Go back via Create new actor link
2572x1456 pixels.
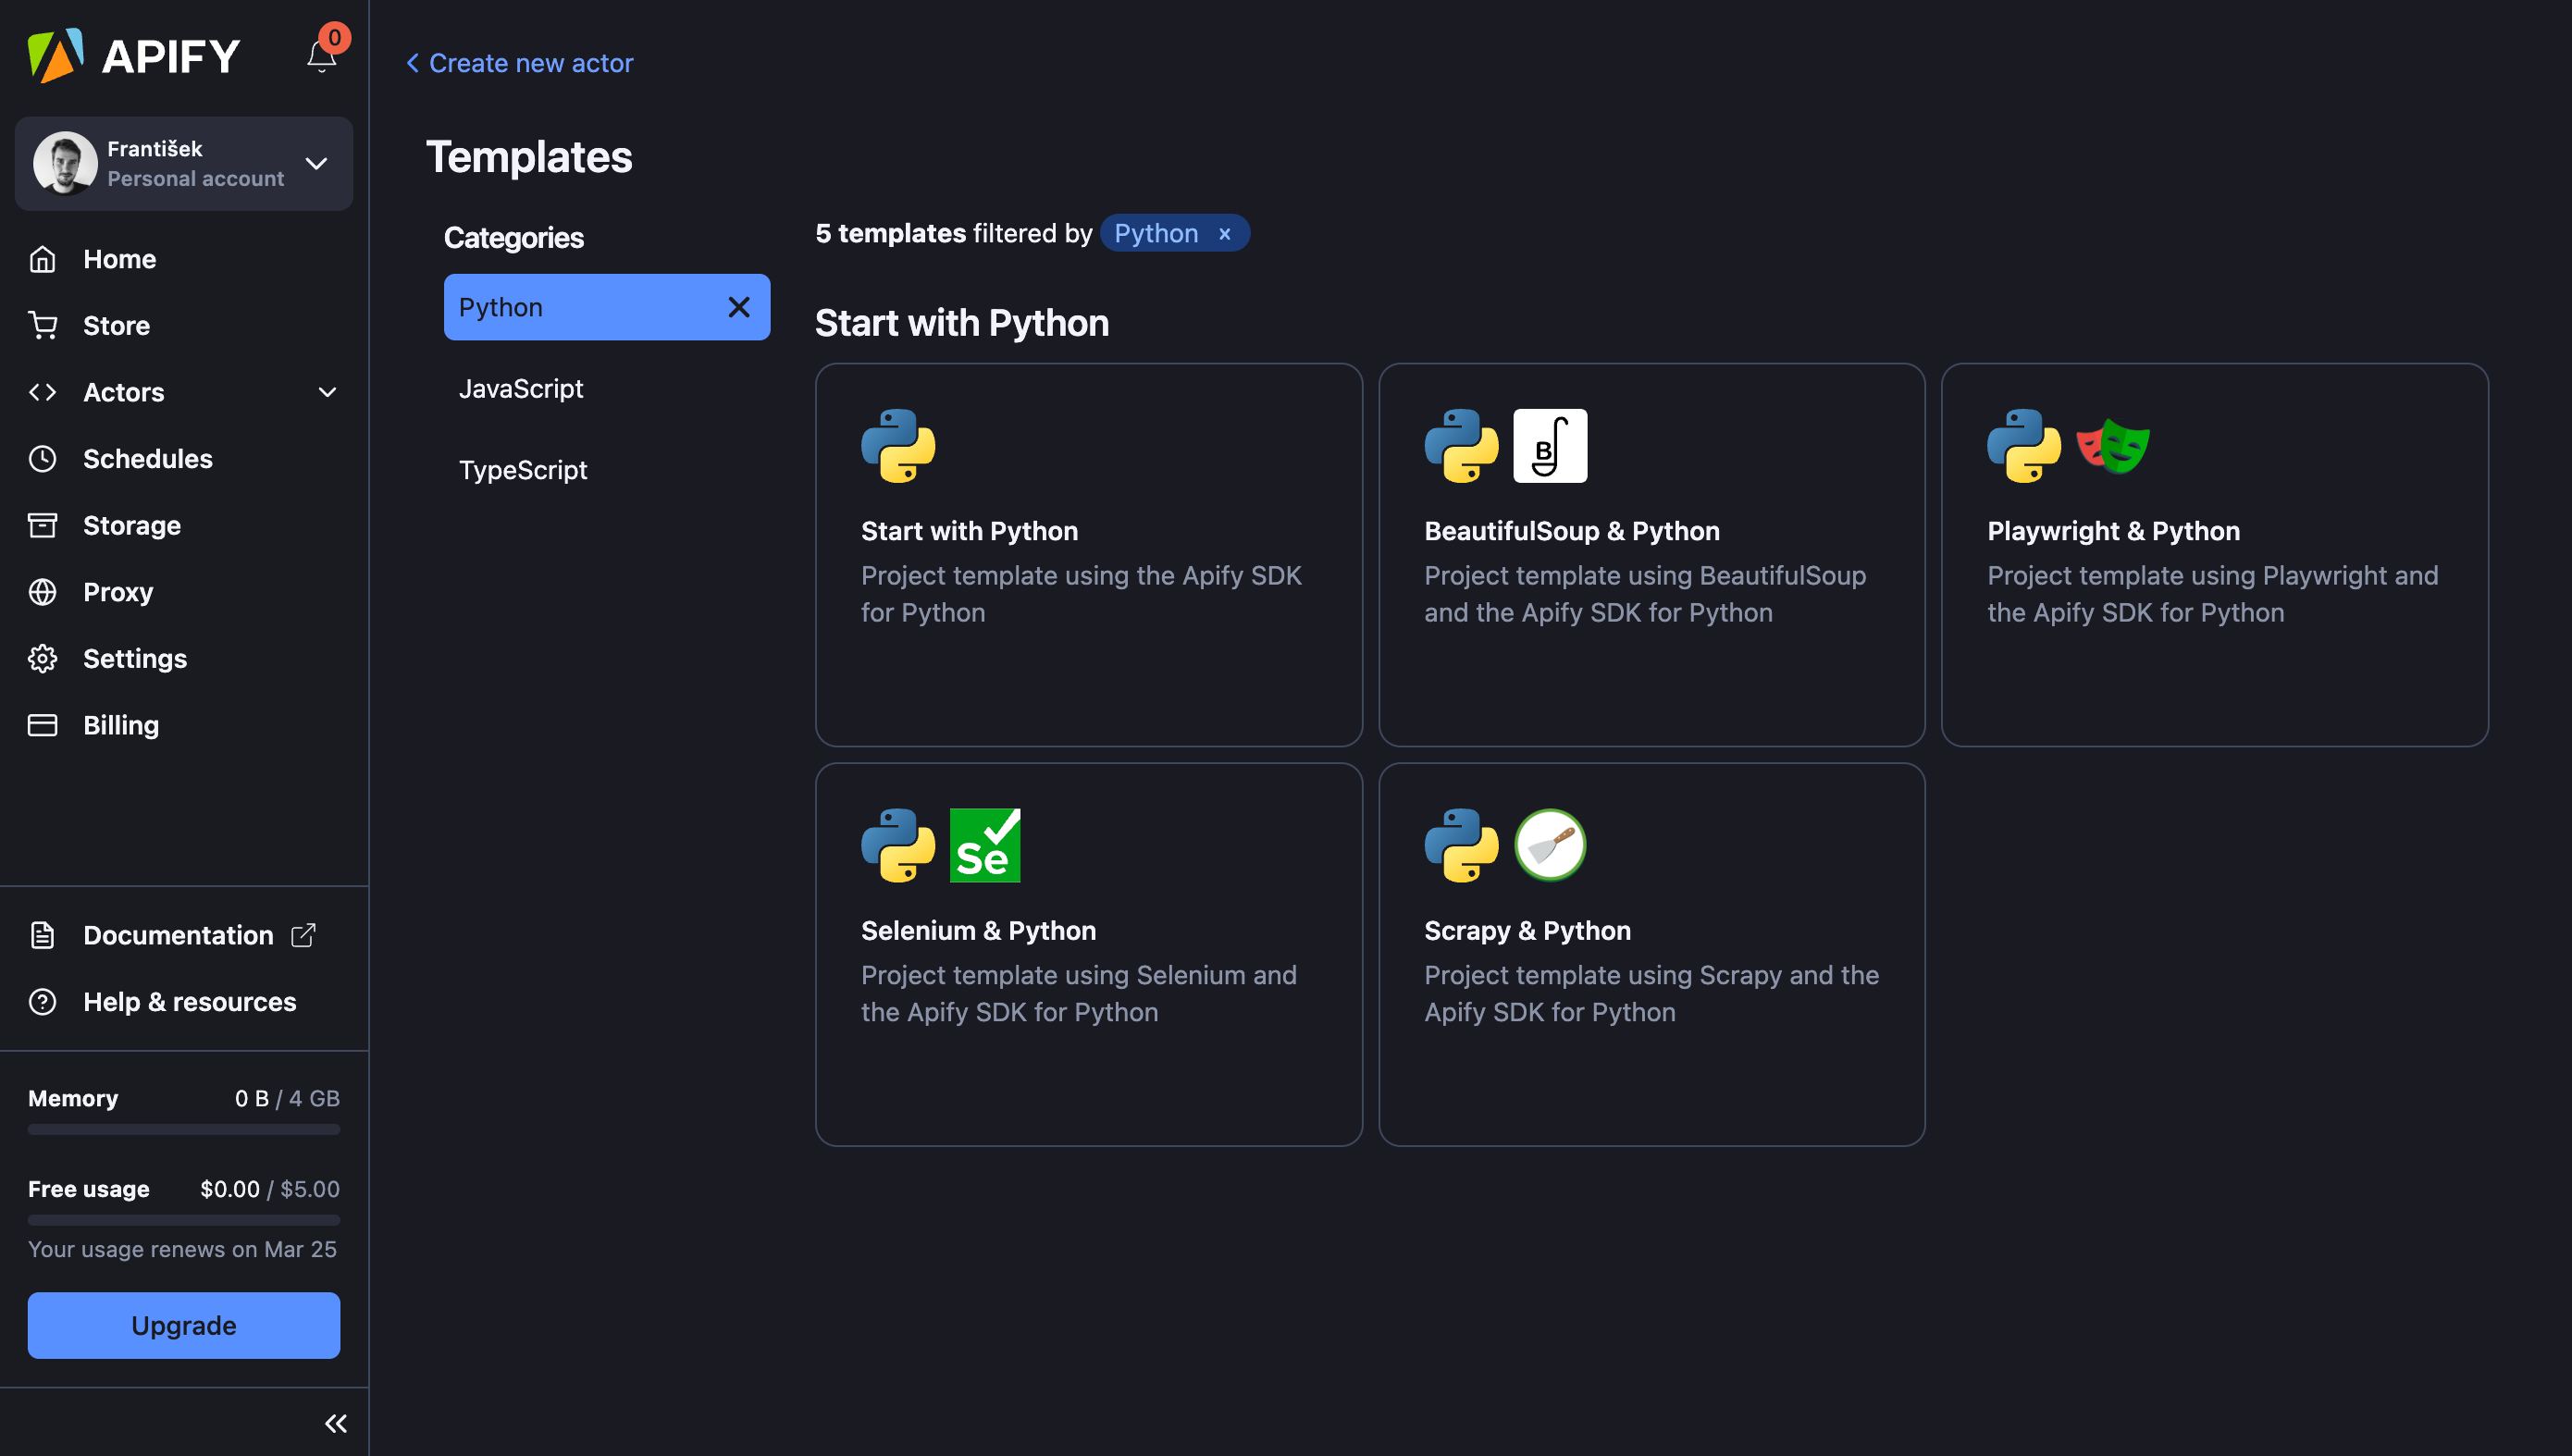518,62
